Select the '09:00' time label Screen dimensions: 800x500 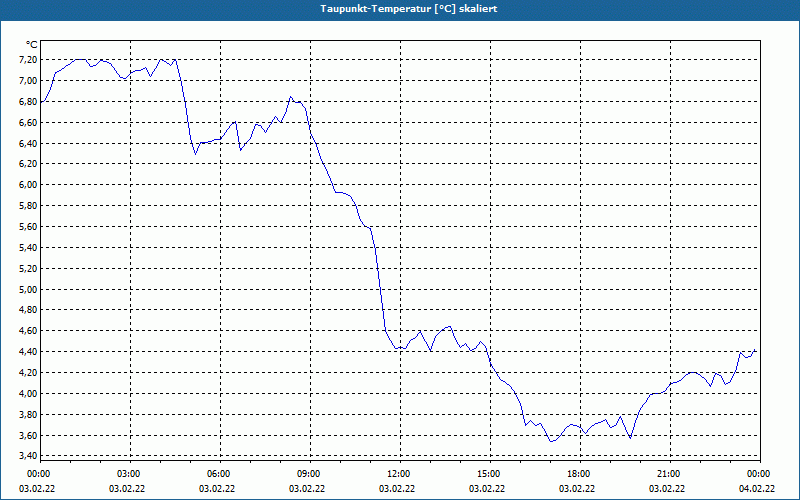pyautogui.click(x=309, y=474)
